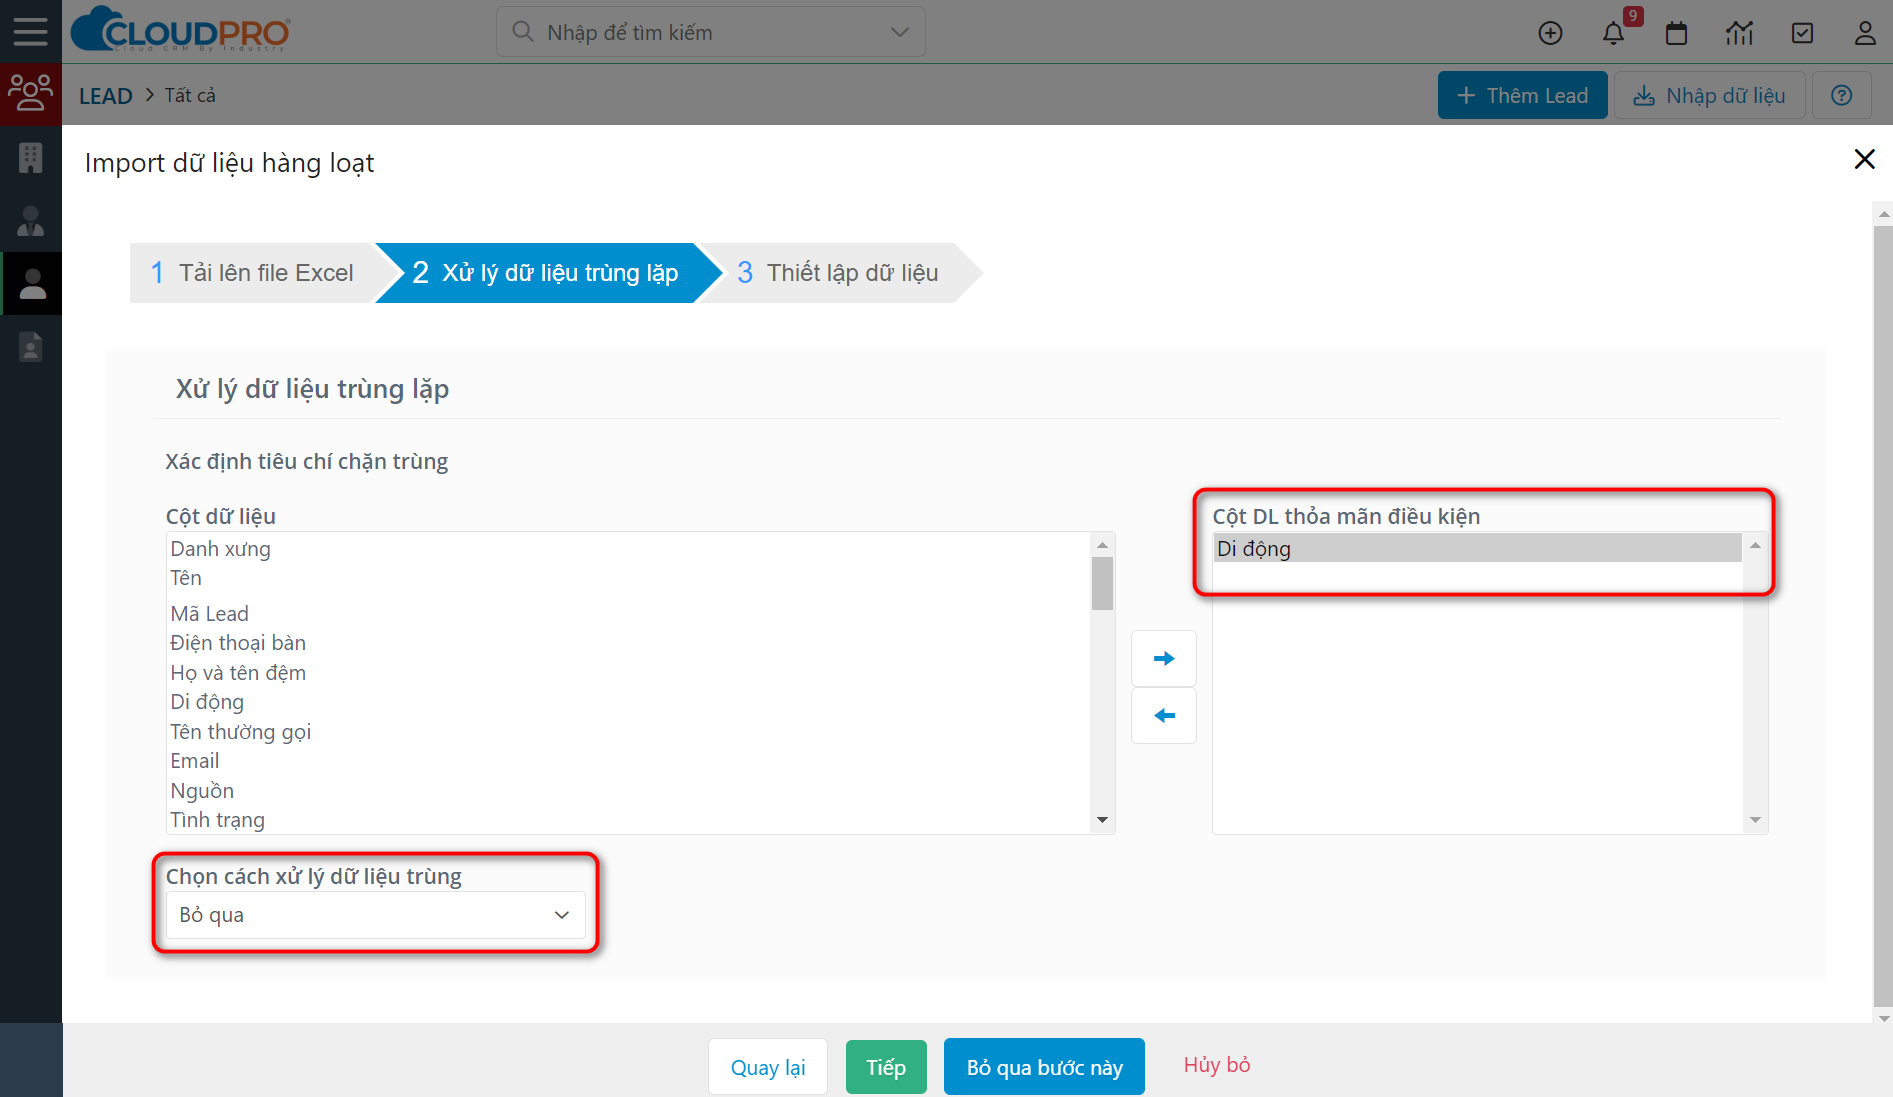
Task: Open the duplicate handling dropdown 'Bỏ qua'
Action: [375, 915]
